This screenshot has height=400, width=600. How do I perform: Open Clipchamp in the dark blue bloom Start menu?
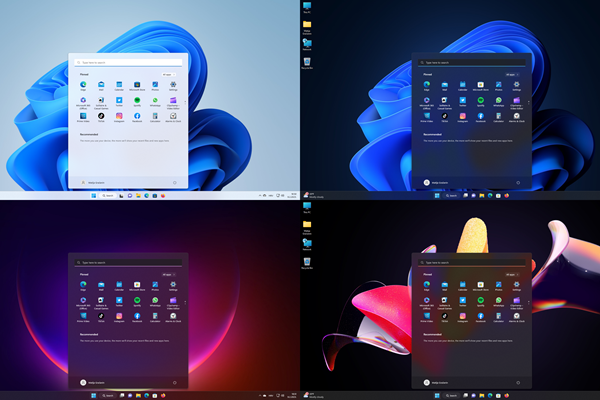click(x=517, y=101)
